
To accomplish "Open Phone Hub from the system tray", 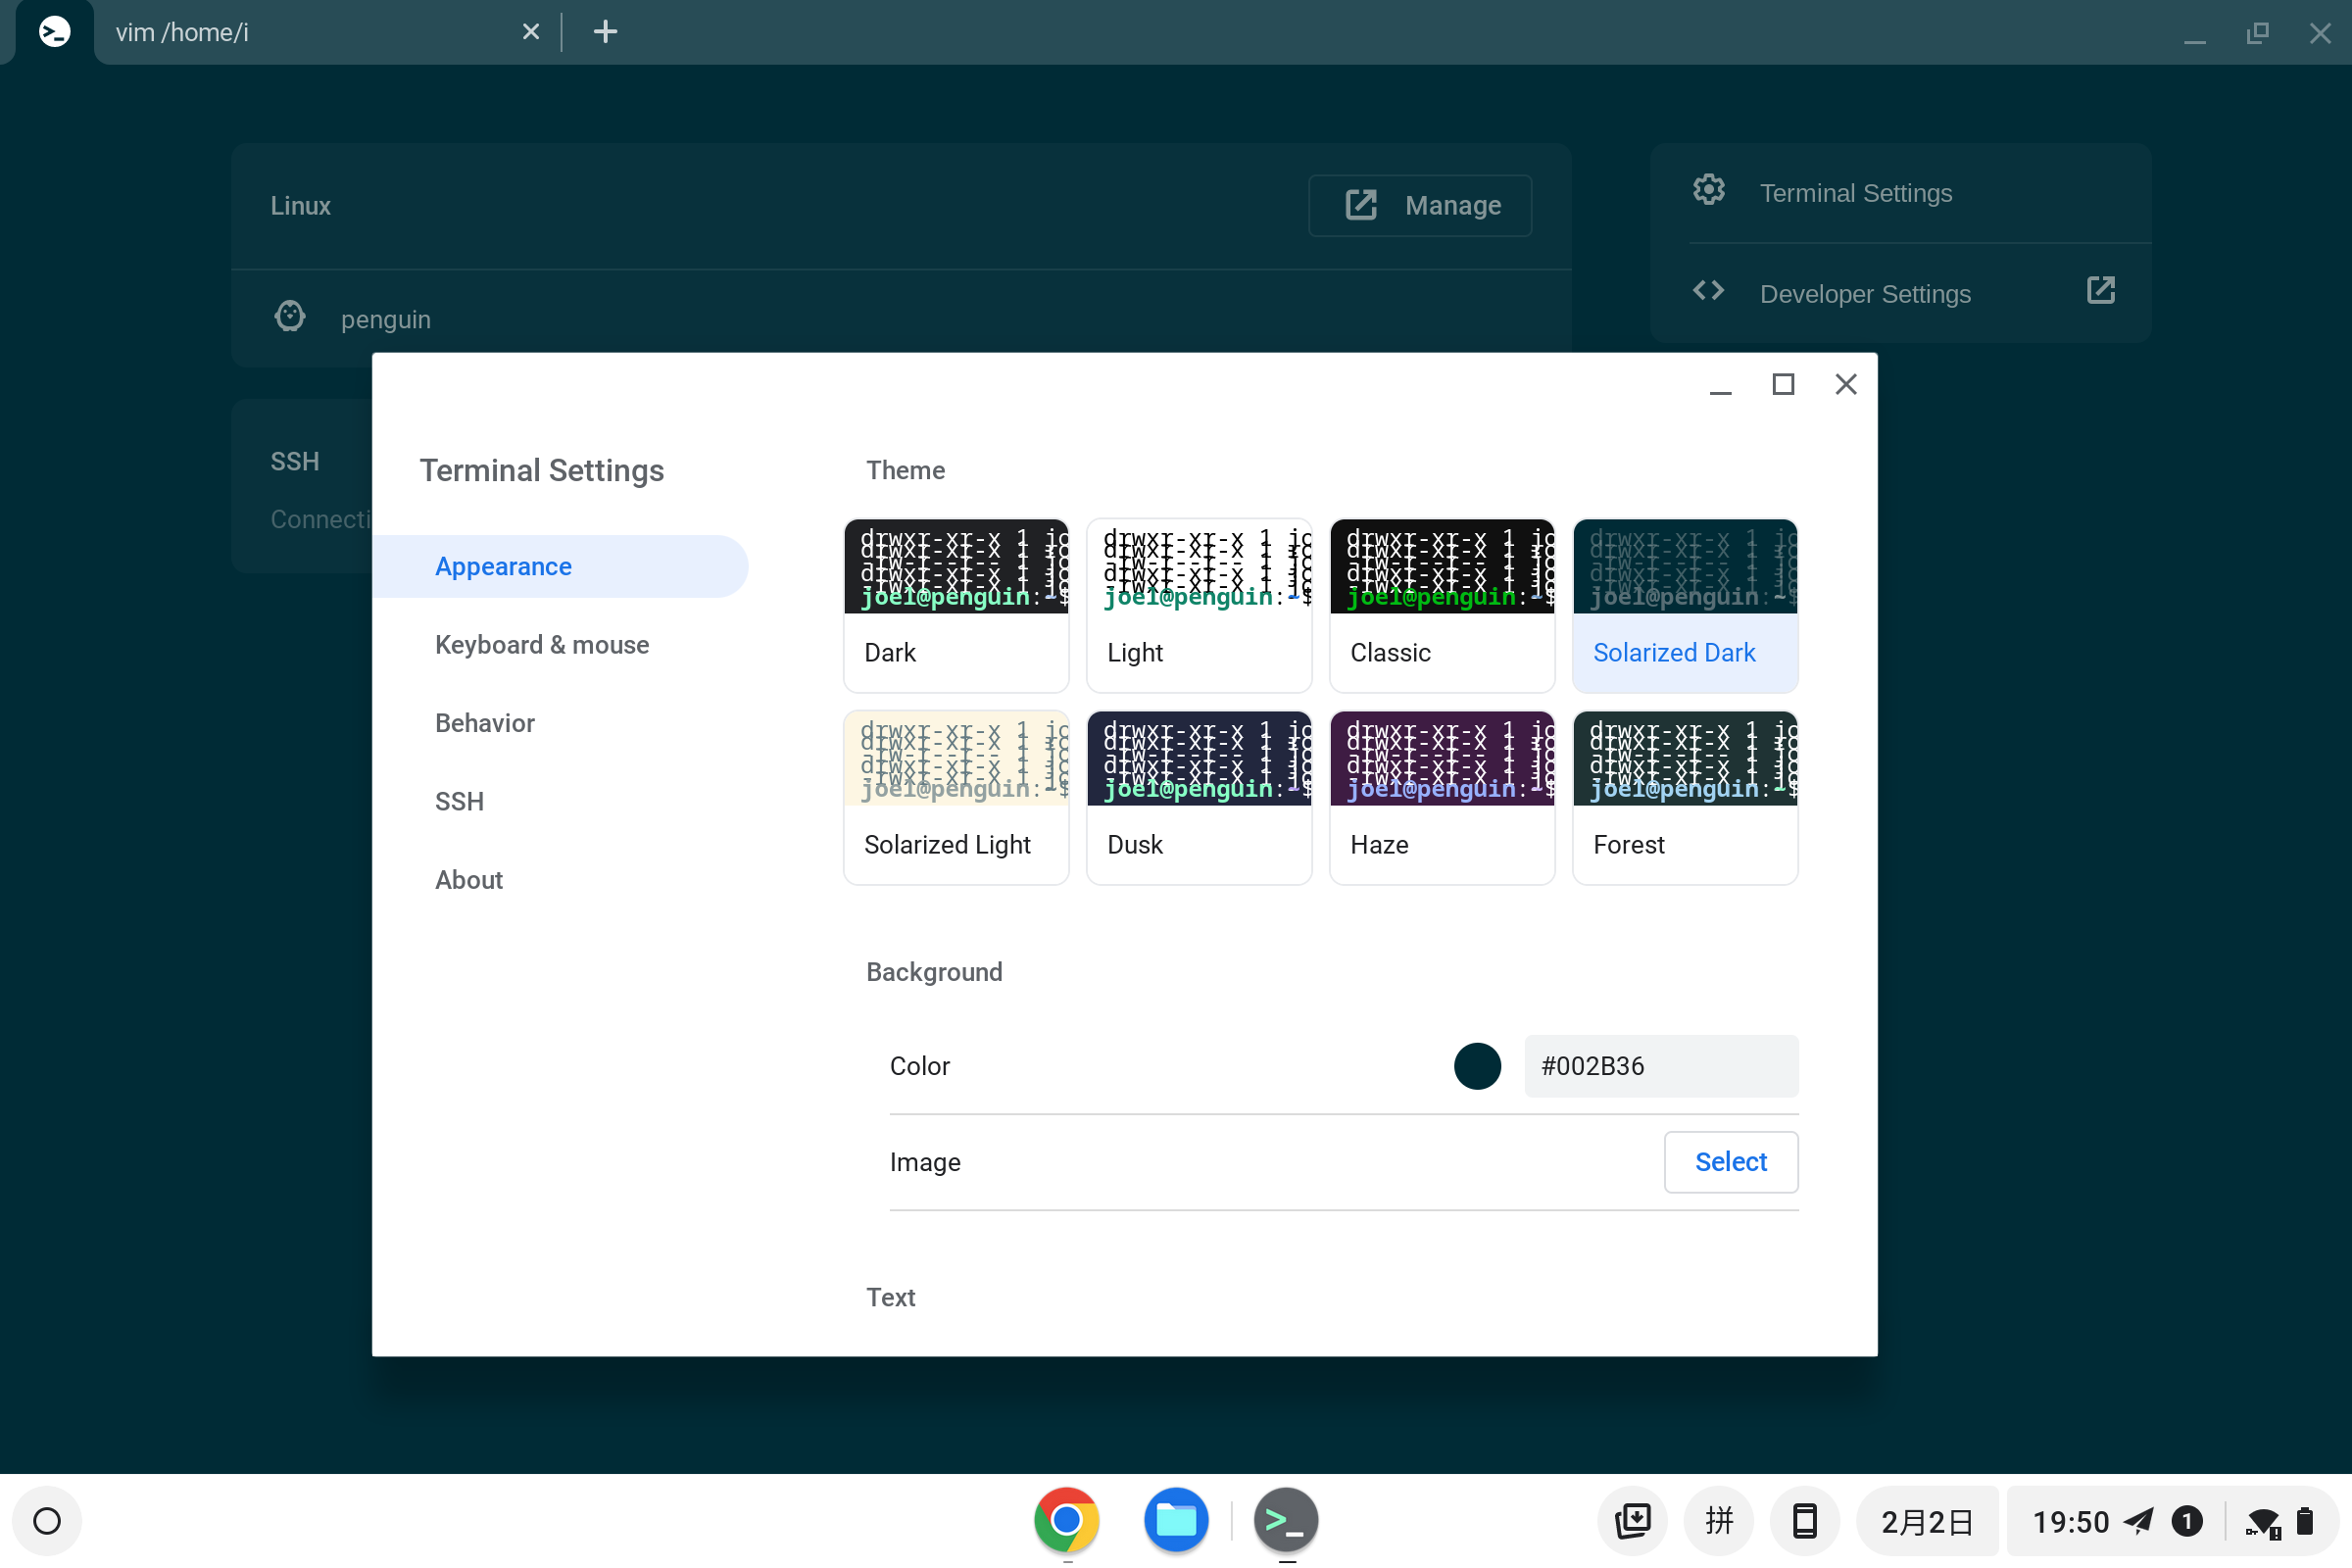I will tap(1803, 1519).
